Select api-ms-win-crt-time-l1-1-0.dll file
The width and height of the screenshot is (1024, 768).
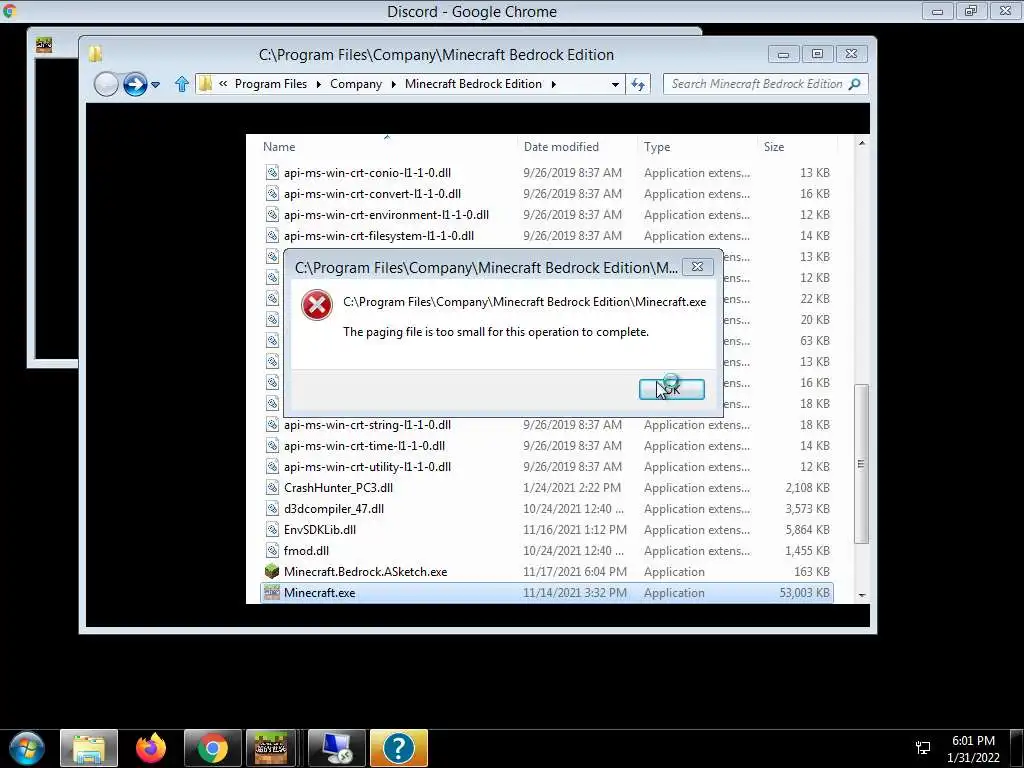364,446
